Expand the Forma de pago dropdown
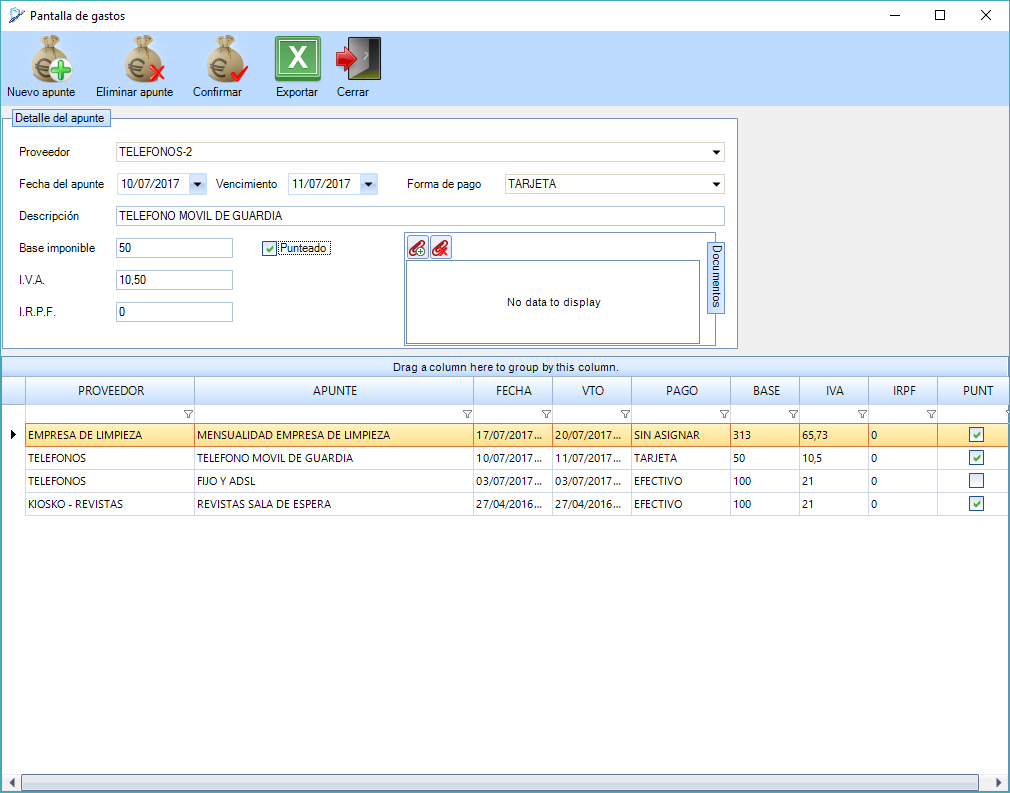This screenshot has width=1010, height=793. coord(716,184)
